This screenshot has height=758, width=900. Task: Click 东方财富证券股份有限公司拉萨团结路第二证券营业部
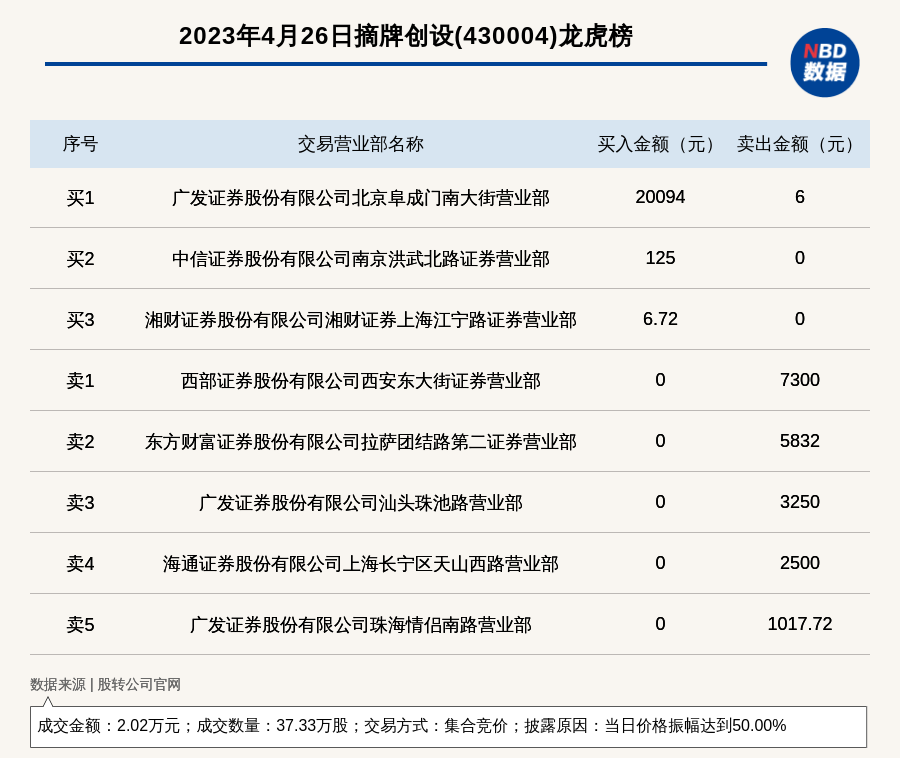[360, 442]
